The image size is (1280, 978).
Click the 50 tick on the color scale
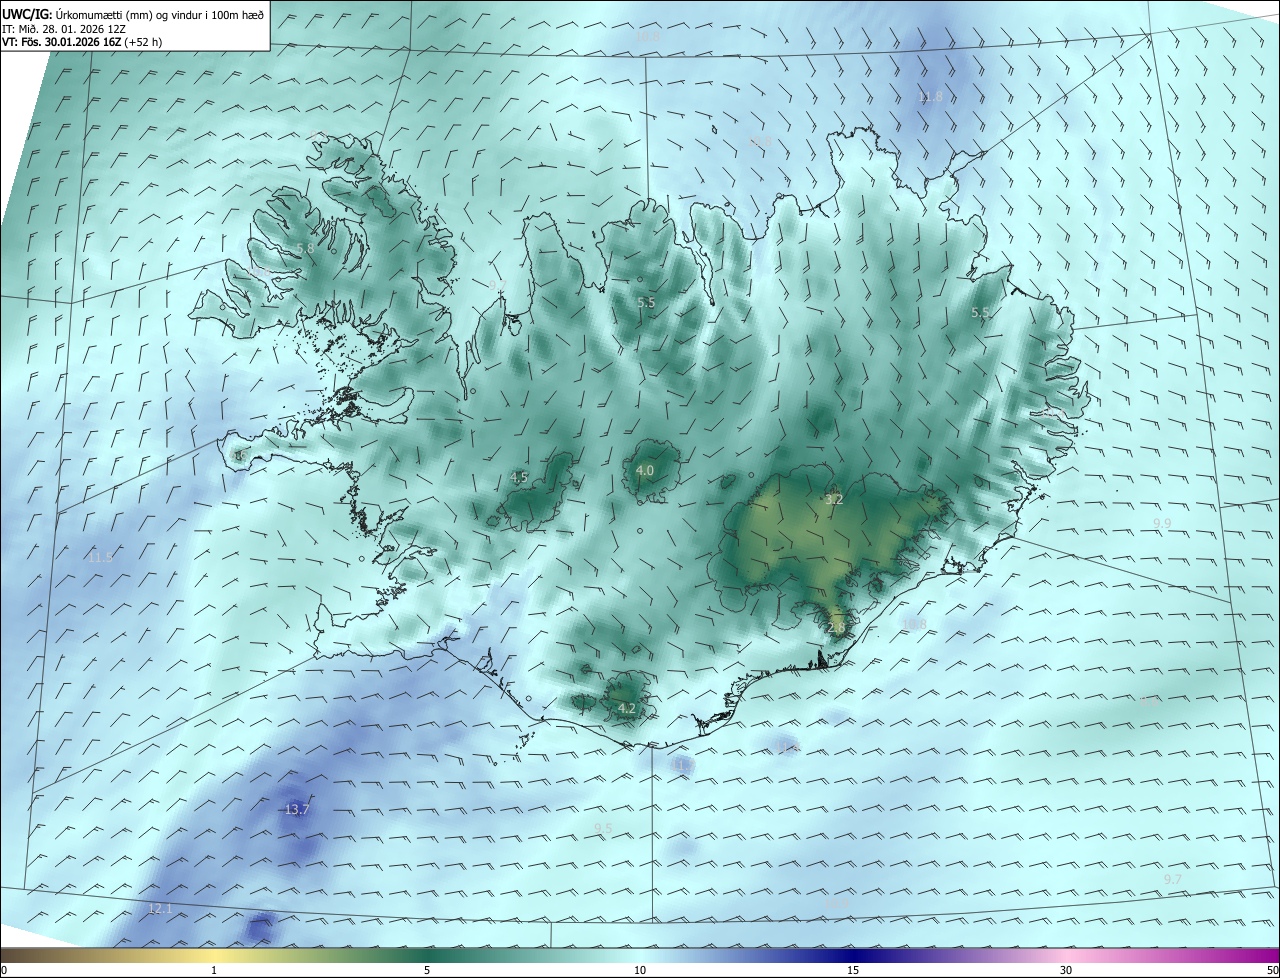click(1272, 970)
